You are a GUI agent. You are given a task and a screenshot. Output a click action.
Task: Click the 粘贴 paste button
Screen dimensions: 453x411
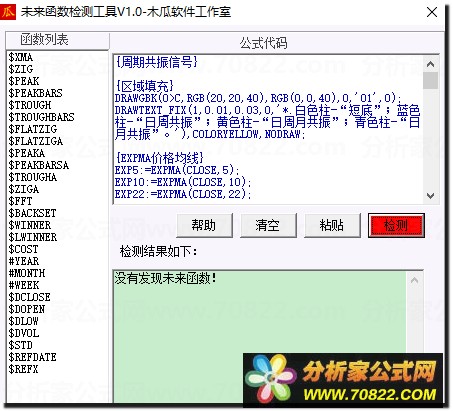tap(332, 226)
